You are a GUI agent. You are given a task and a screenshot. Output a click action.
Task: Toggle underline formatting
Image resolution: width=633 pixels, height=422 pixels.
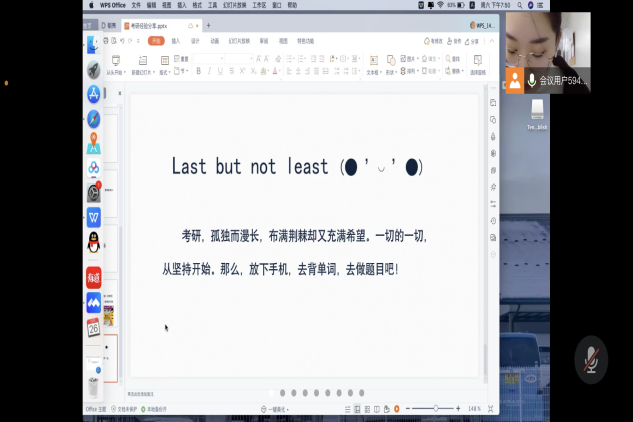point(220,71)
